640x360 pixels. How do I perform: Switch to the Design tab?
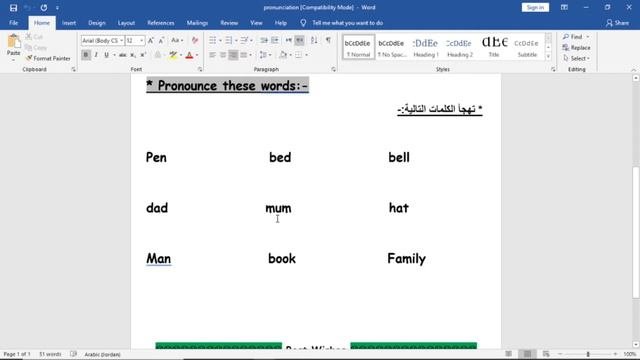click(97, 23)
